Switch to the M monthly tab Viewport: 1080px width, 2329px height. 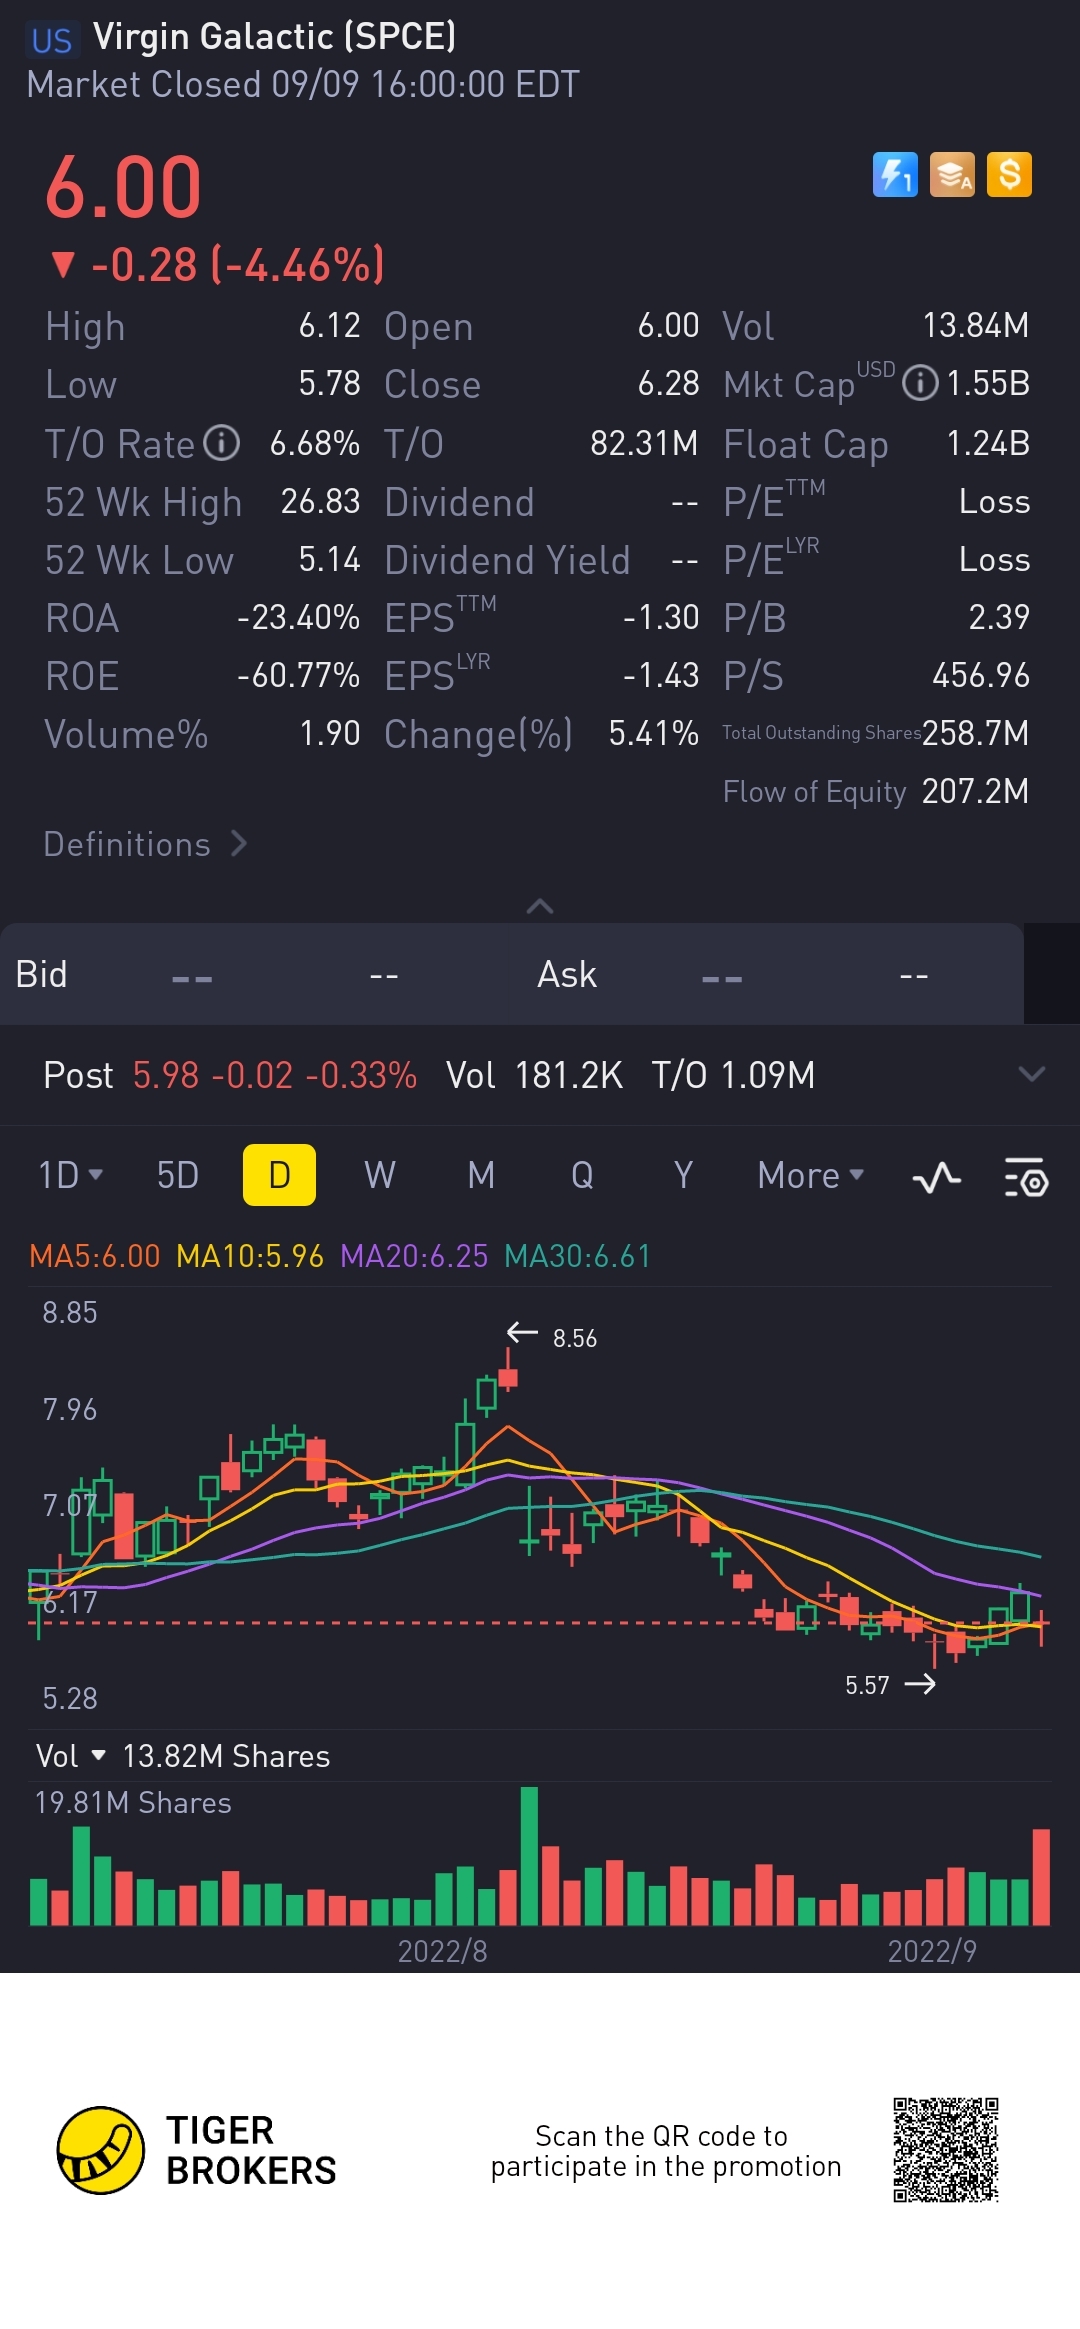(x=481, y=1175)
